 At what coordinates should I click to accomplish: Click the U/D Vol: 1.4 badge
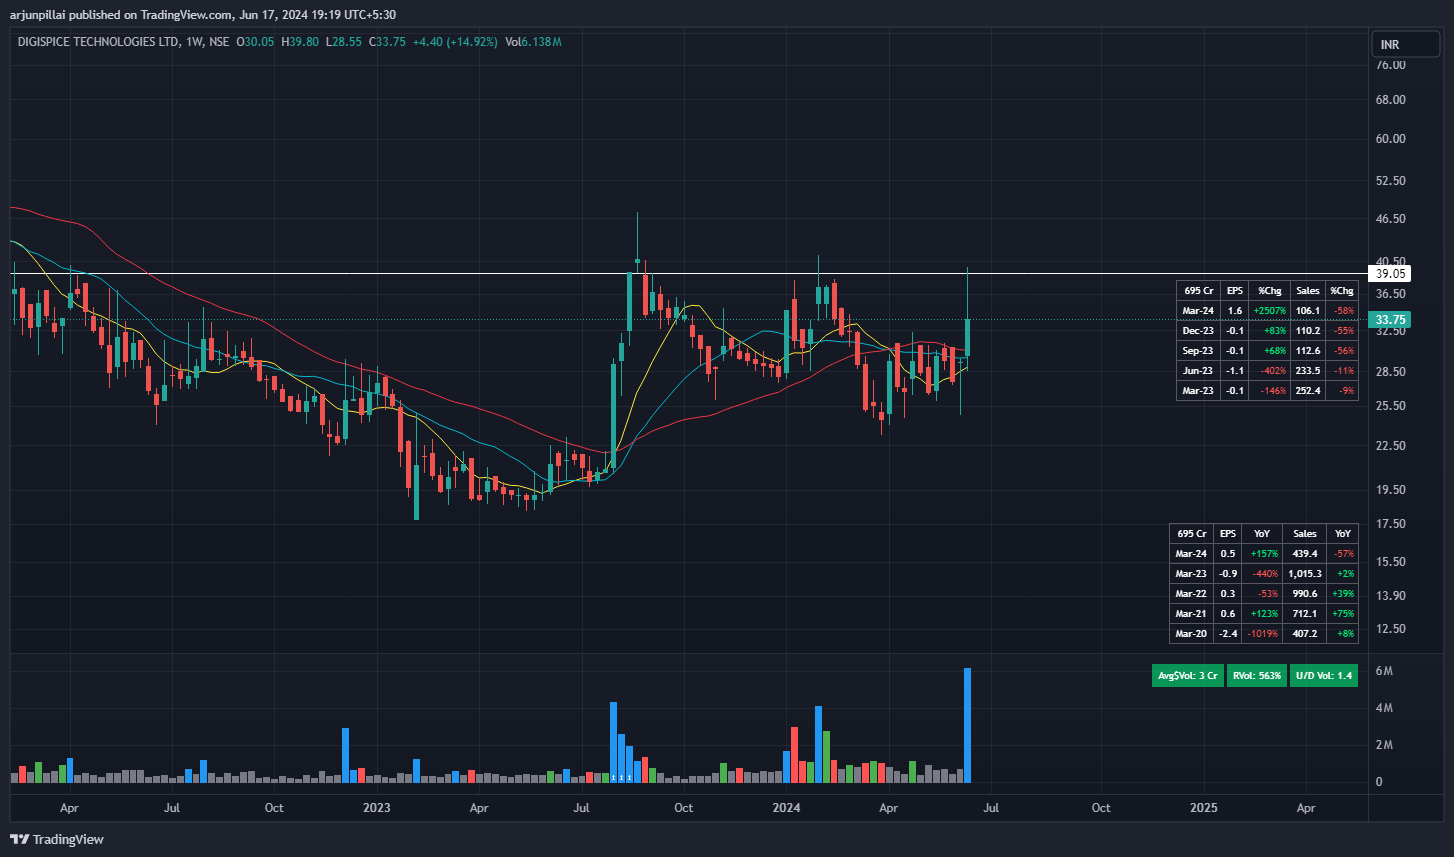[x=1324, y=675]
